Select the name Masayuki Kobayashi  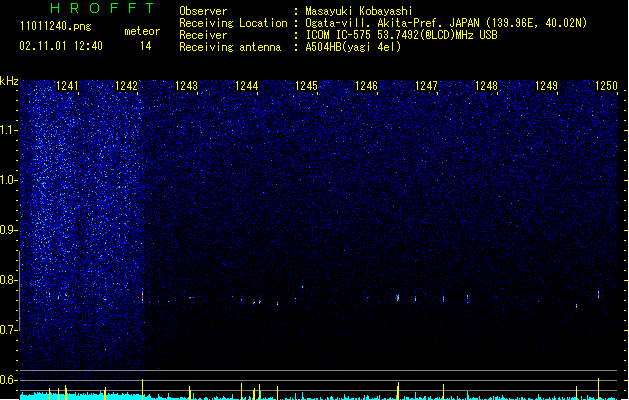tap(359, 11)
